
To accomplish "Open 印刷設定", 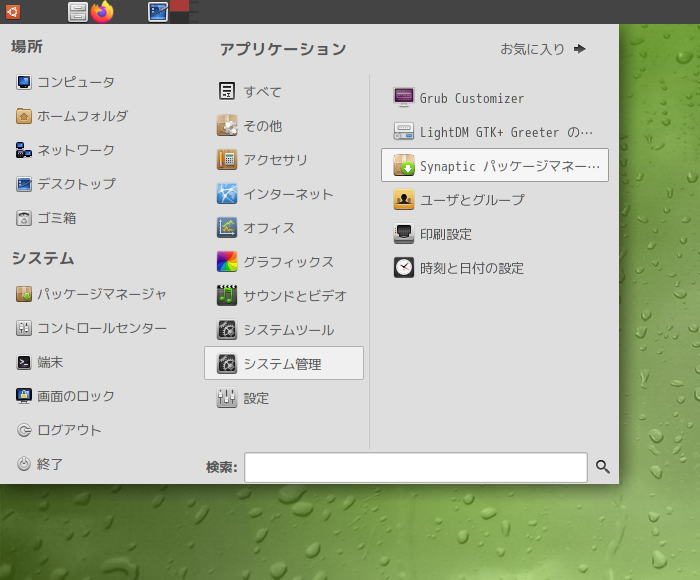I will [x=495, y=234].
